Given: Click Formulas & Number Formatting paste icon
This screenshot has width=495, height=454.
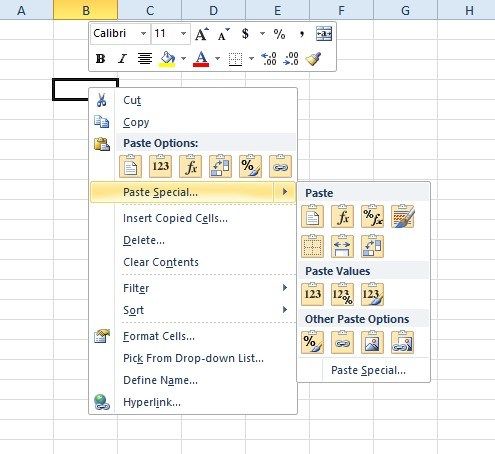Looking at the screenshot, I should tap(372, 216).
